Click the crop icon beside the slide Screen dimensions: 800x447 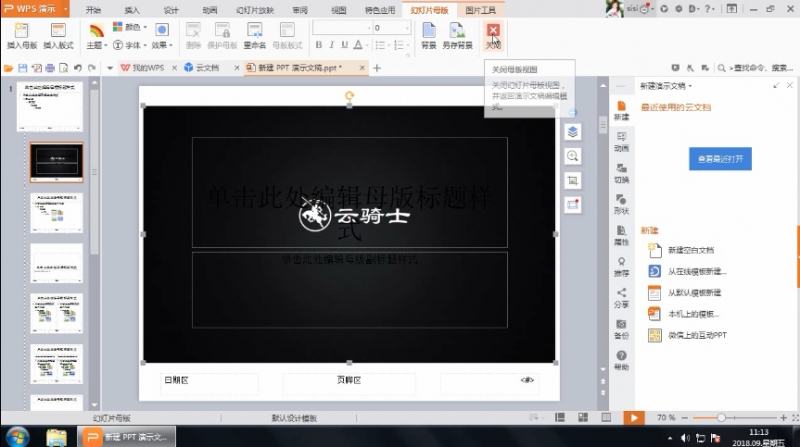(572, 181)
